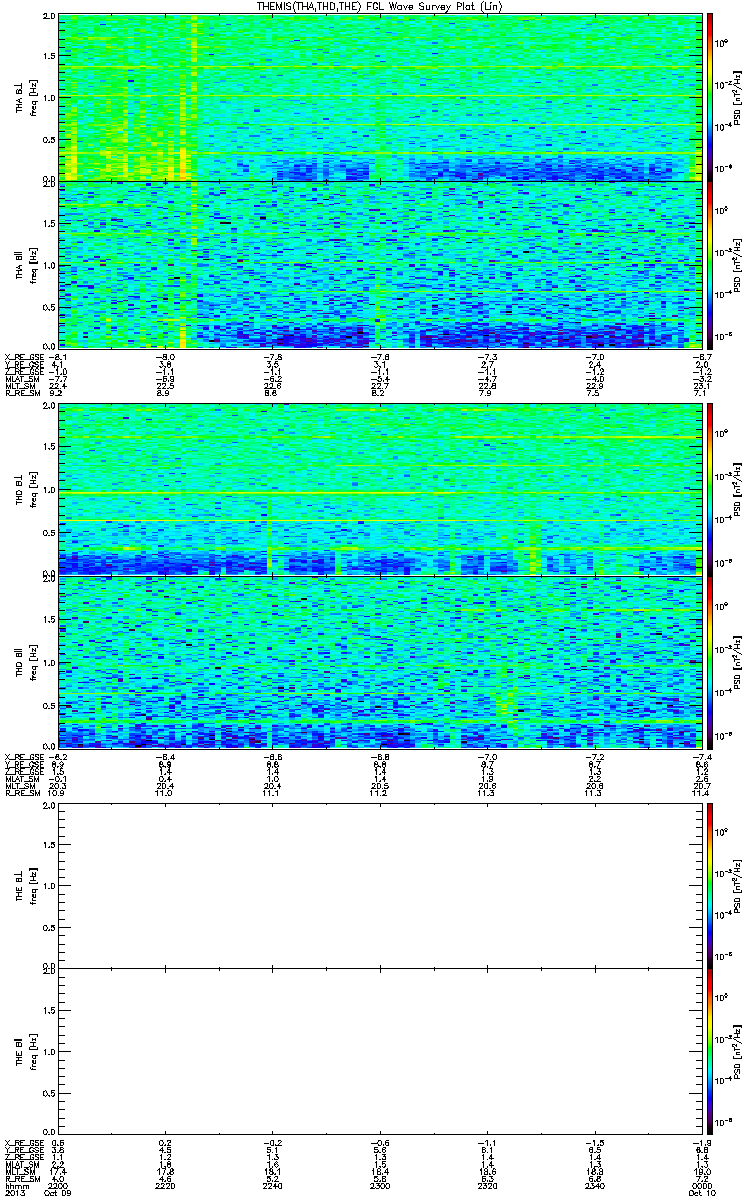750x1200 pixels.
Task: Click the first MLT_SM value "17.4" under THE
Action: (58, 1172)
